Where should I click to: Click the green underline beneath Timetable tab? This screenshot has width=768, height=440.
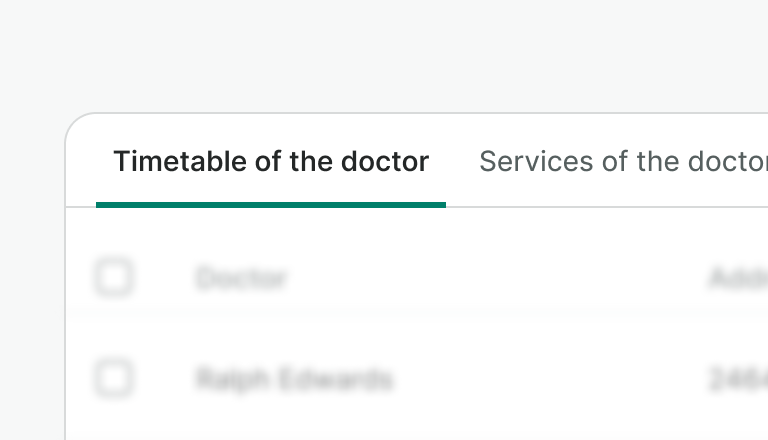(271, 205)
